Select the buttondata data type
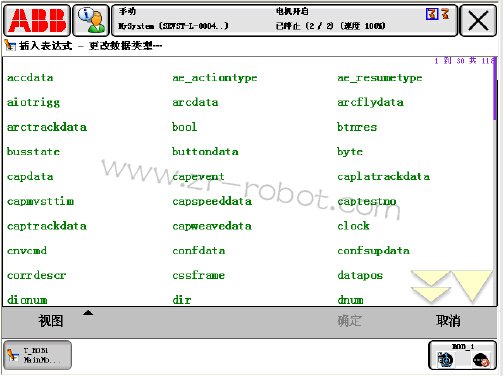This screenshot has width=503, height=376. click(x=205, y=152)
